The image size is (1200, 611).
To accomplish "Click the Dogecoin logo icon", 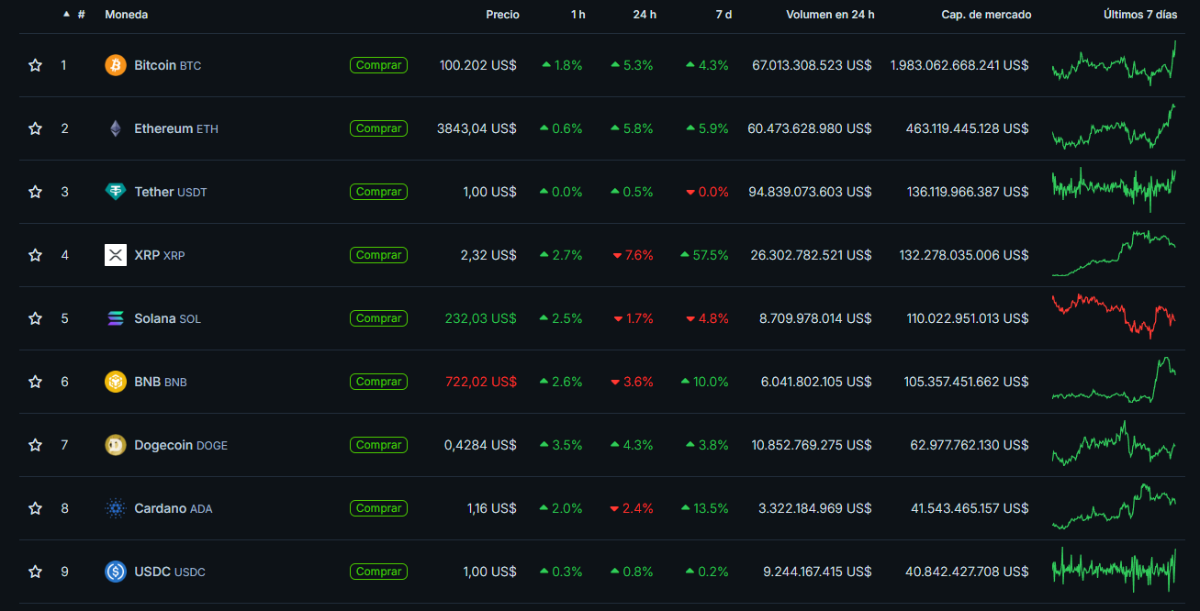I will coord(116,445).
